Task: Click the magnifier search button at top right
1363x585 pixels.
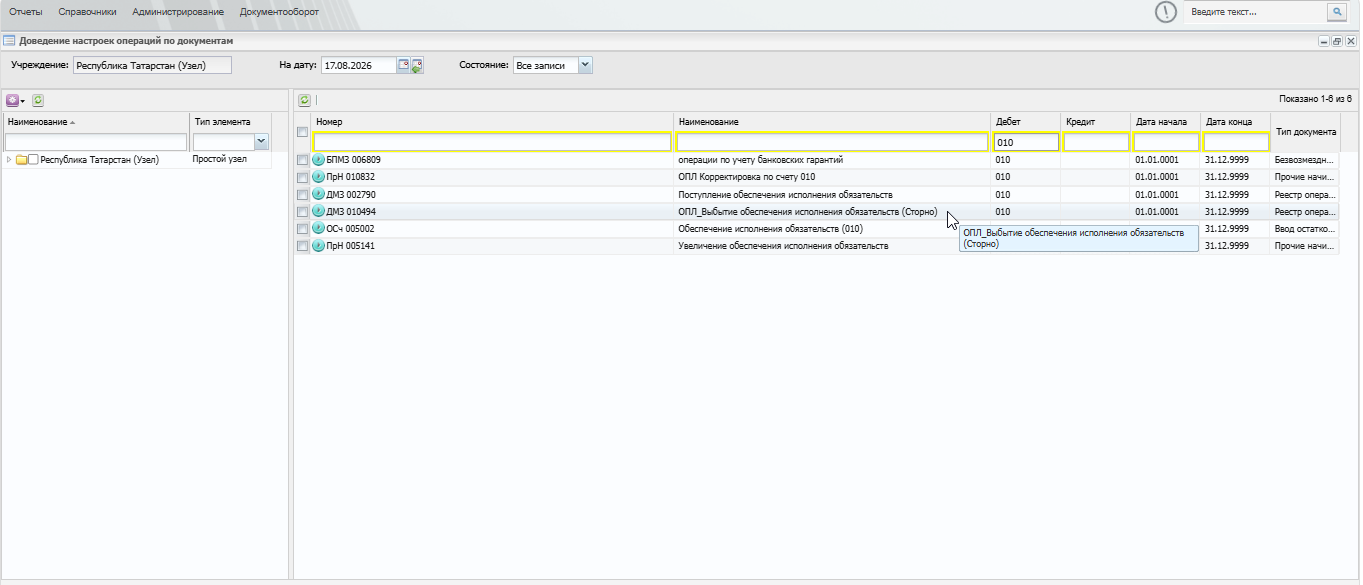Action: 1337,12
